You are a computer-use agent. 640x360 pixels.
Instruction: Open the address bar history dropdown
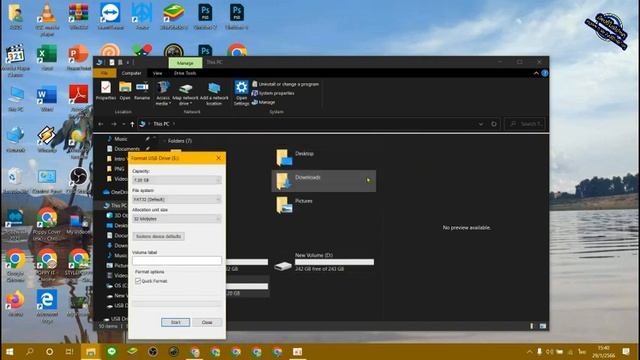point(481,124)
